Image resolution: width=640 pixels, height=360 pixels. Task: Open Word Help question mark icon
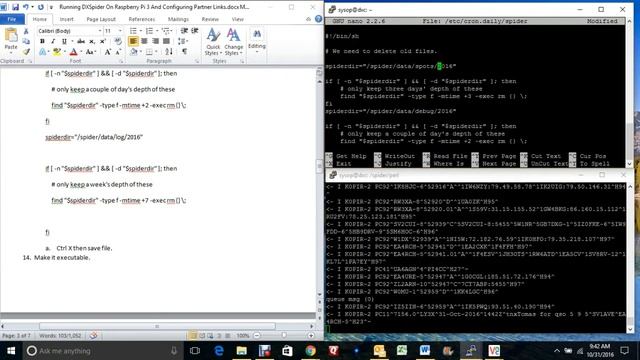[x=318, y=19]
